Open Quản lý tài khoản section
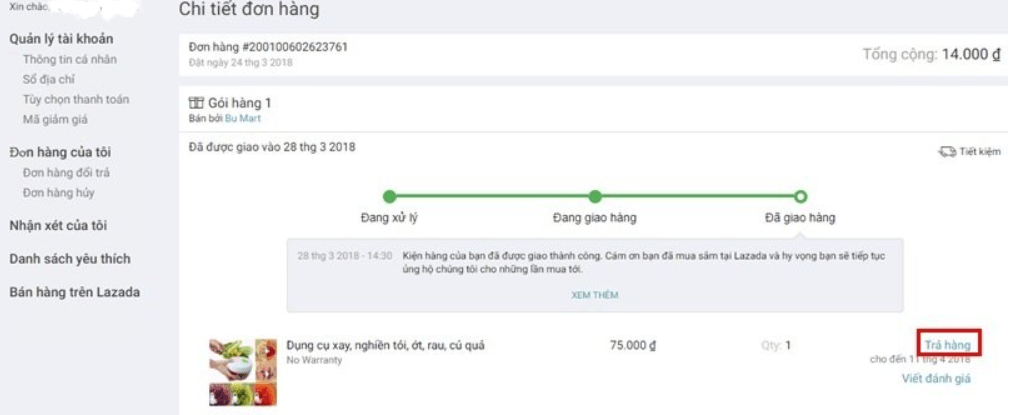The image size is (1018, 415). tap(61, 39)
